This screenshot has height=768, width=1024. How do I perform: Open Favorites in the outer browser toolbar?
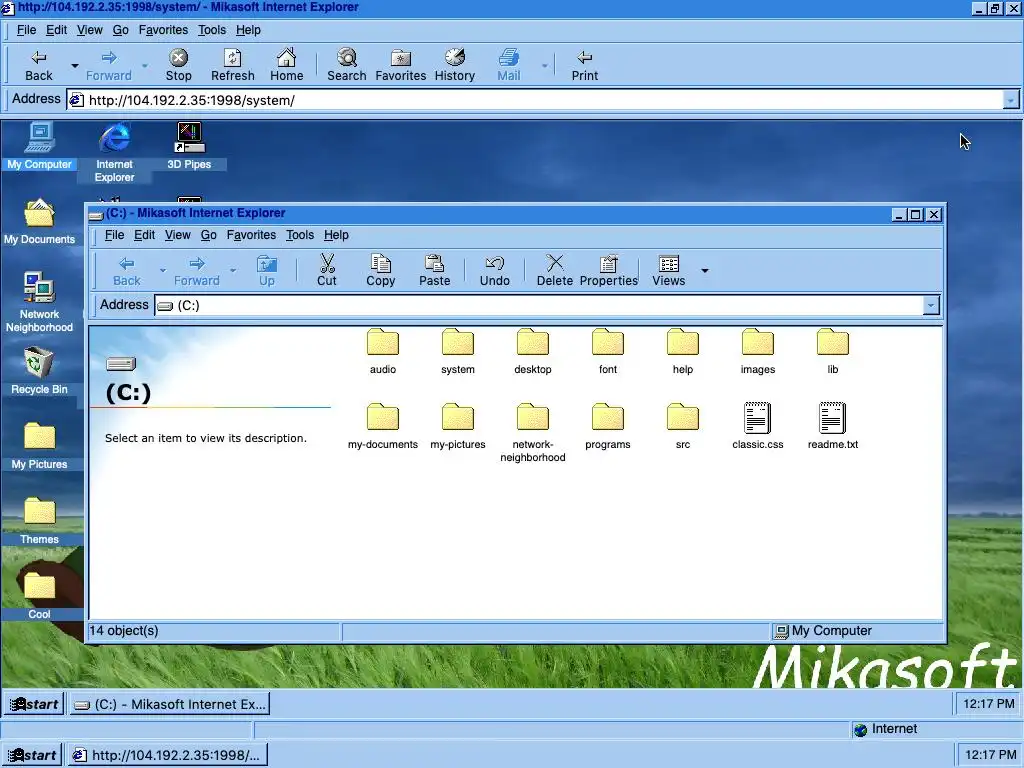coord(400,65)
